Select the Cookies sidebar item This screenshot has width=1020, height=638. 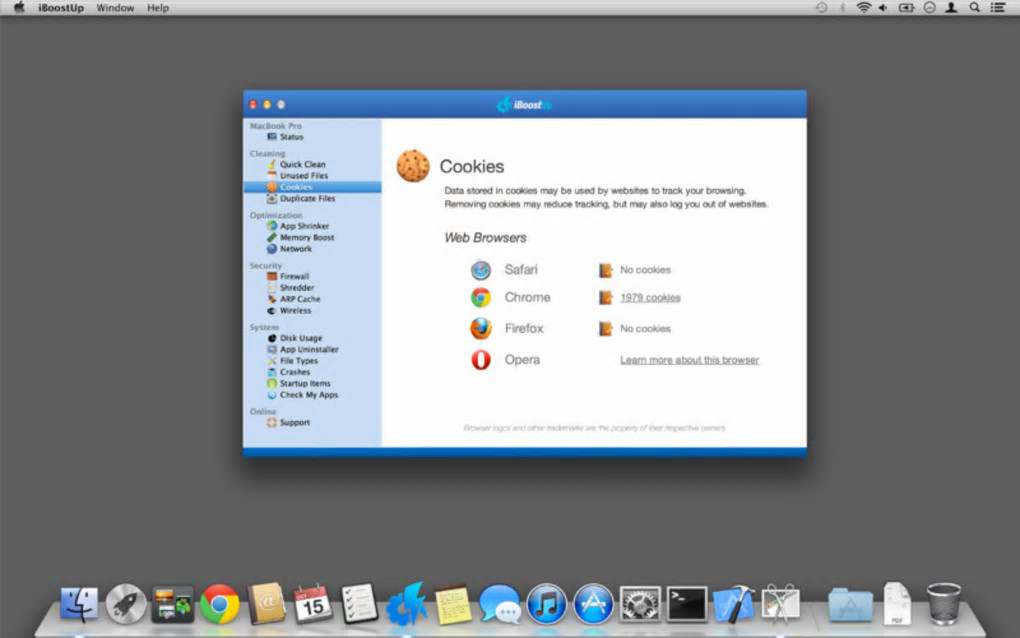tap(312, 187)
